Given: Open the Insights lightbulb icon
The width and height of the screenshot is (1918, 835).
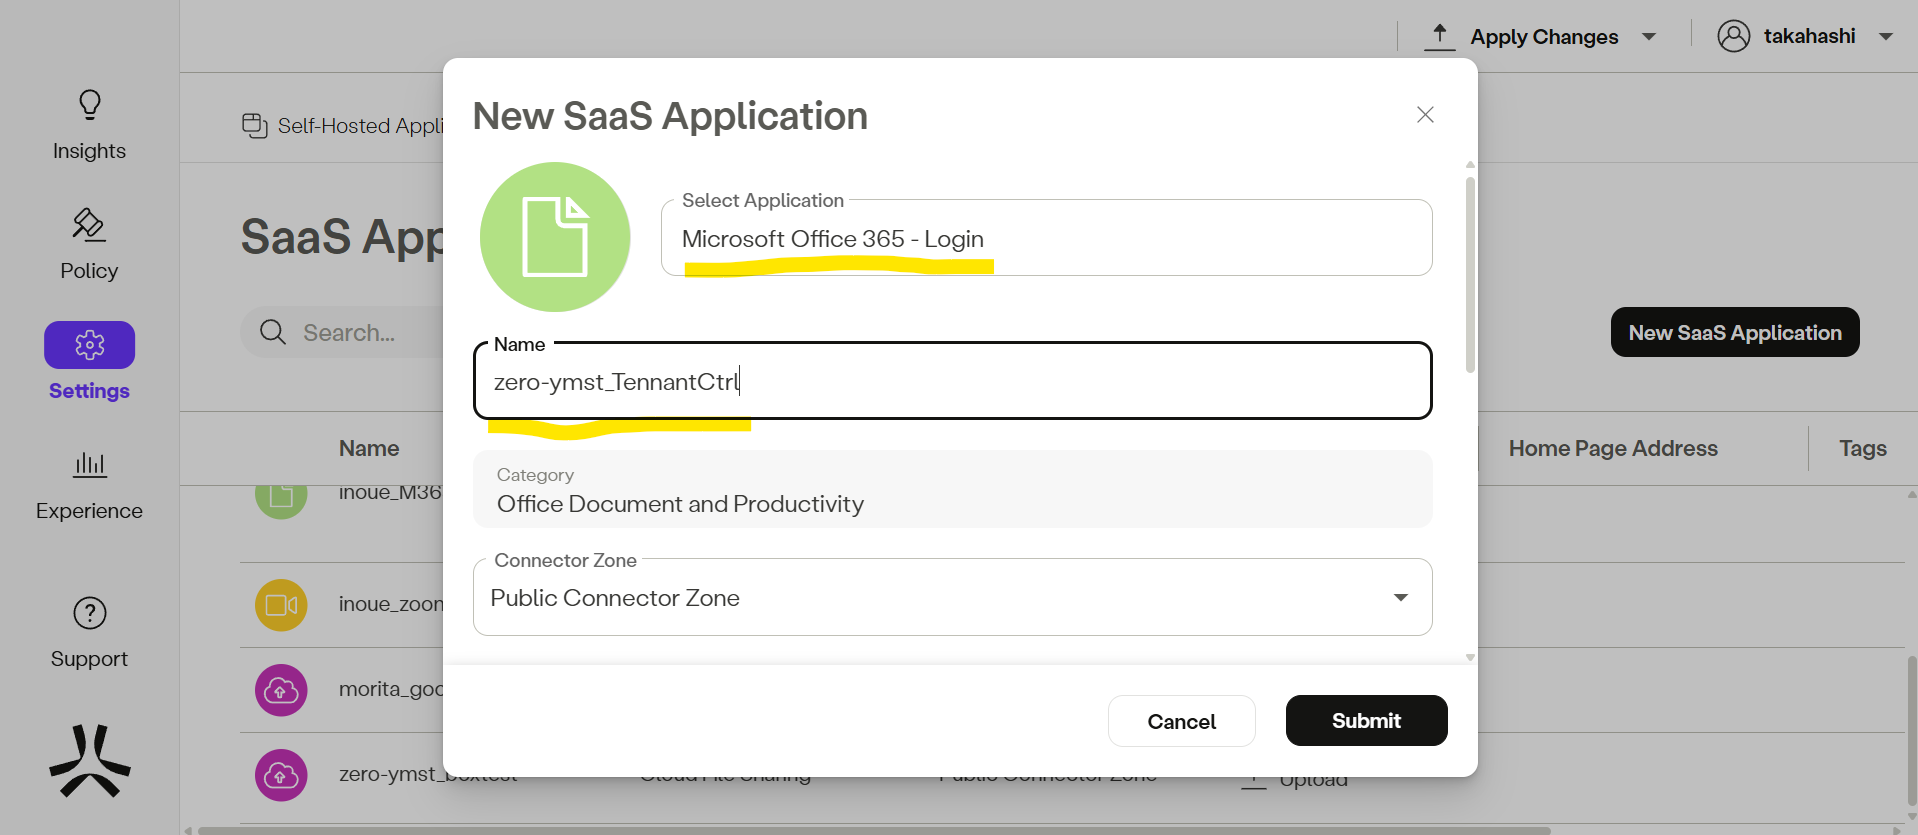Looking at the screenshot, I should [90, 105].
